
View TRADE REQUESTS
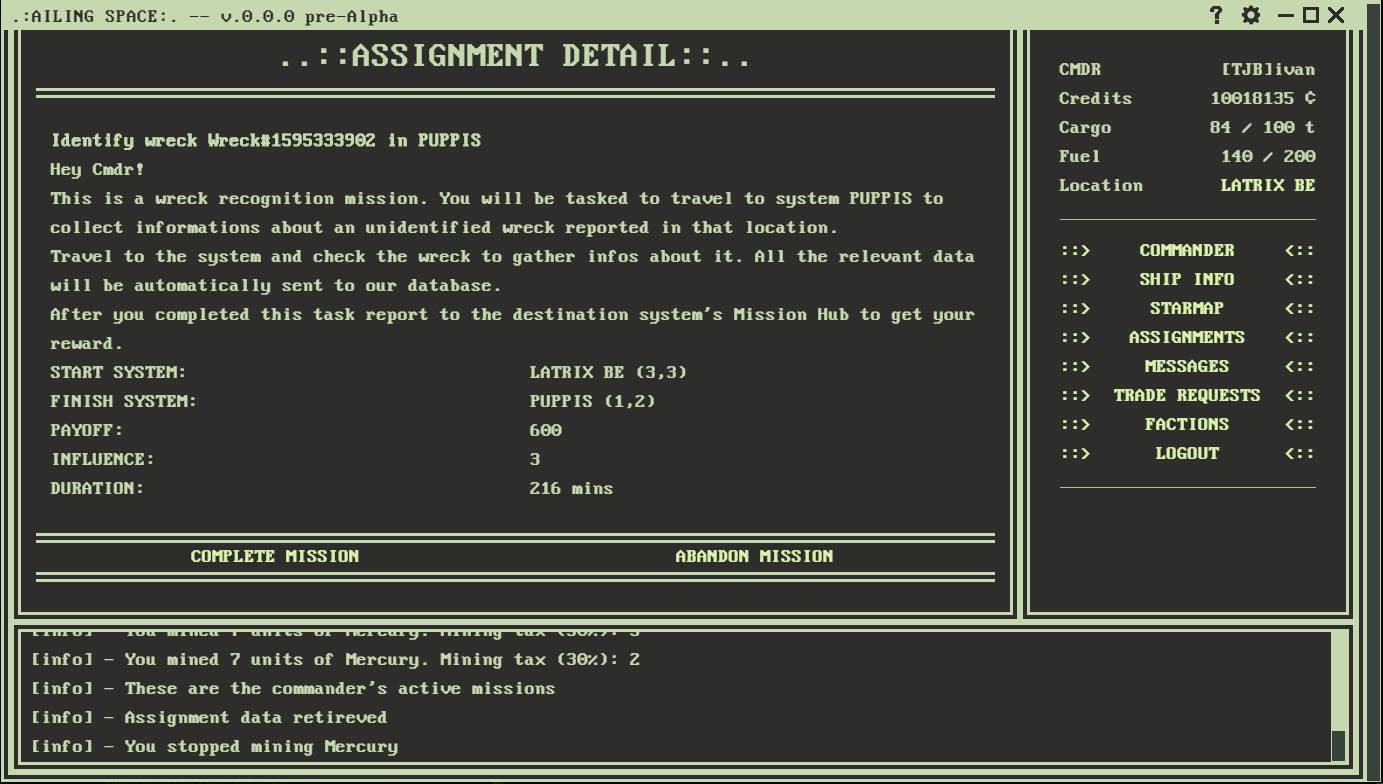pyautogui.click(x=1186, y=395)
